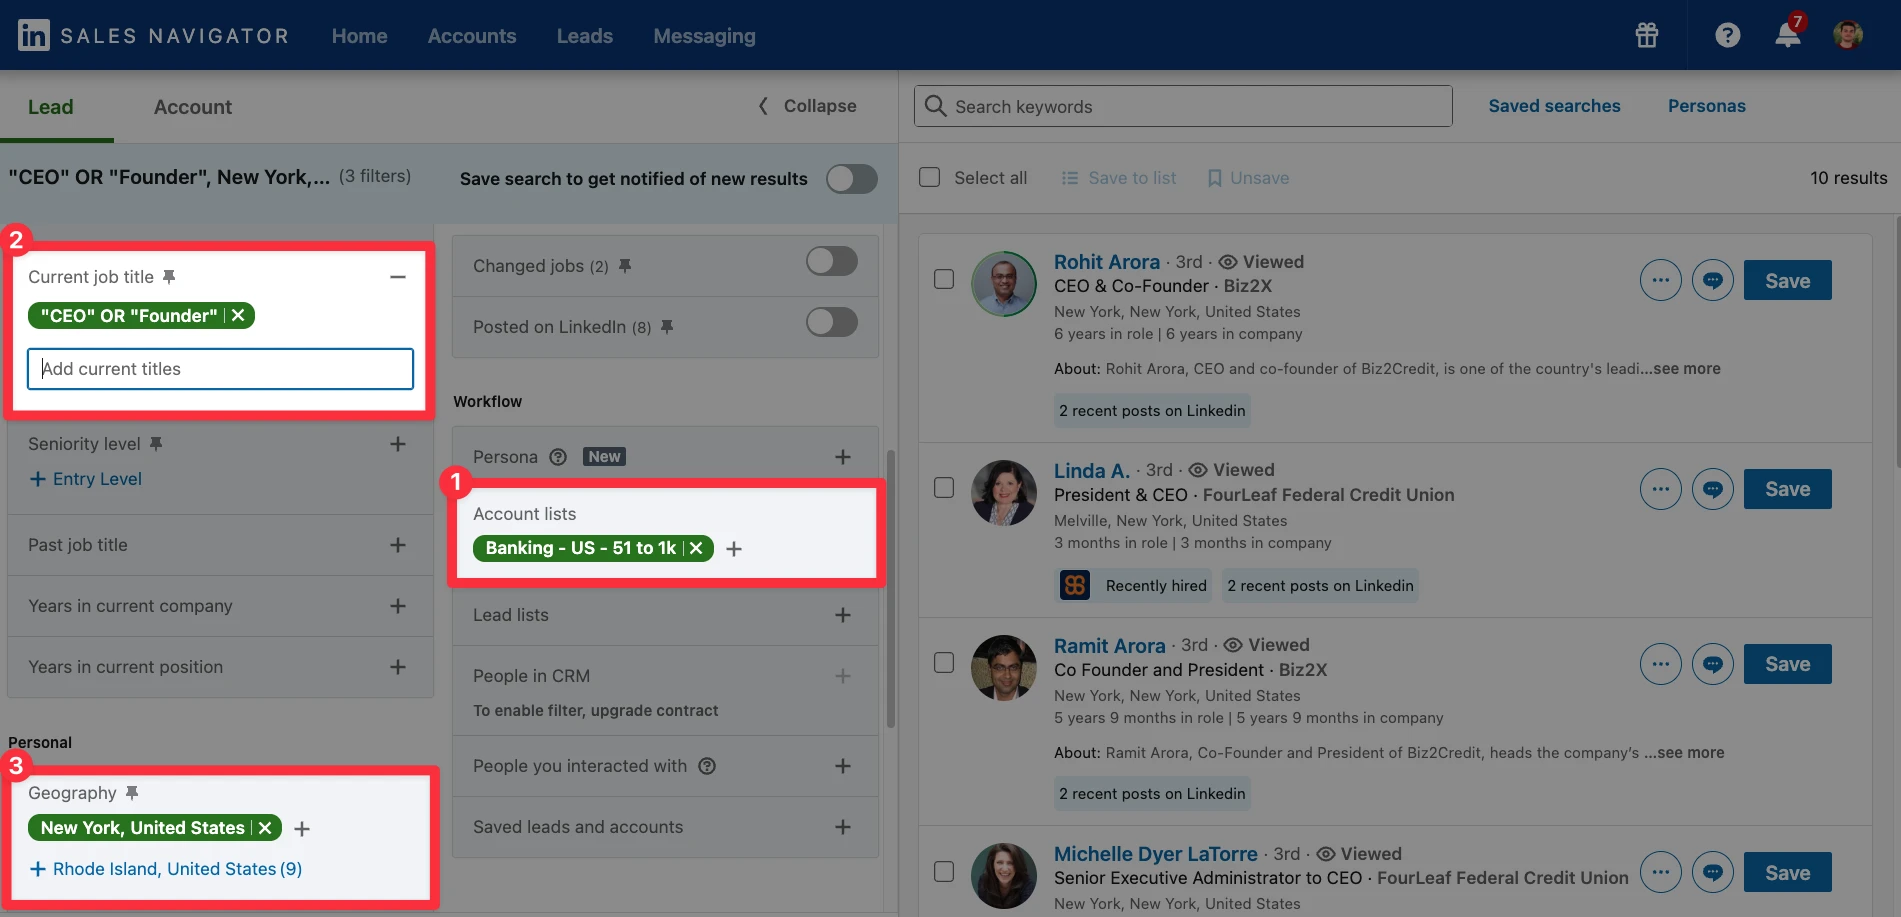Message Michelle Dyer LaTorre via chat icon
The width and height of the screenshot is (1901, 917).
(x=1712, y=873)
